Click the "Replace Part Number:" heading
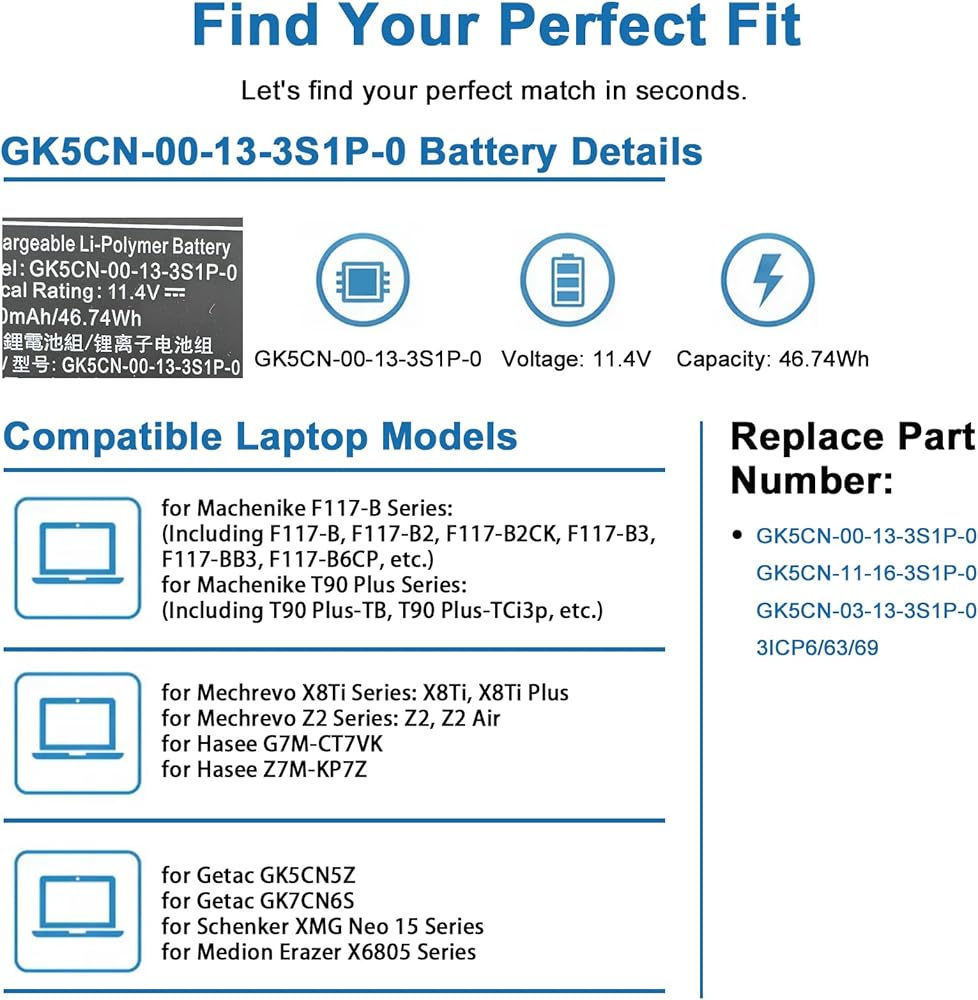Viewport: 978px width, 1000px height. (x=852, y=459)
